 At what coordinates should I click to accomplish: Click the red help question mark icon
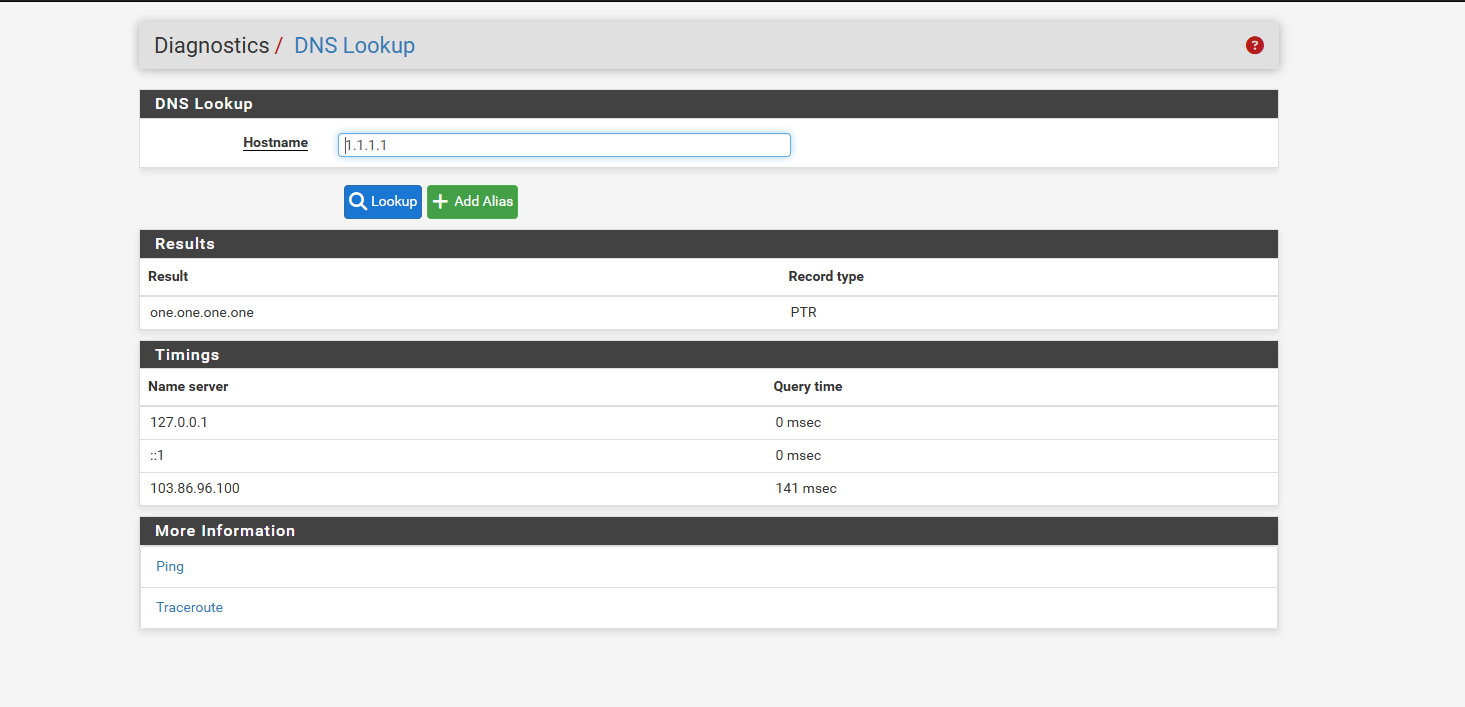(1254, 45)
